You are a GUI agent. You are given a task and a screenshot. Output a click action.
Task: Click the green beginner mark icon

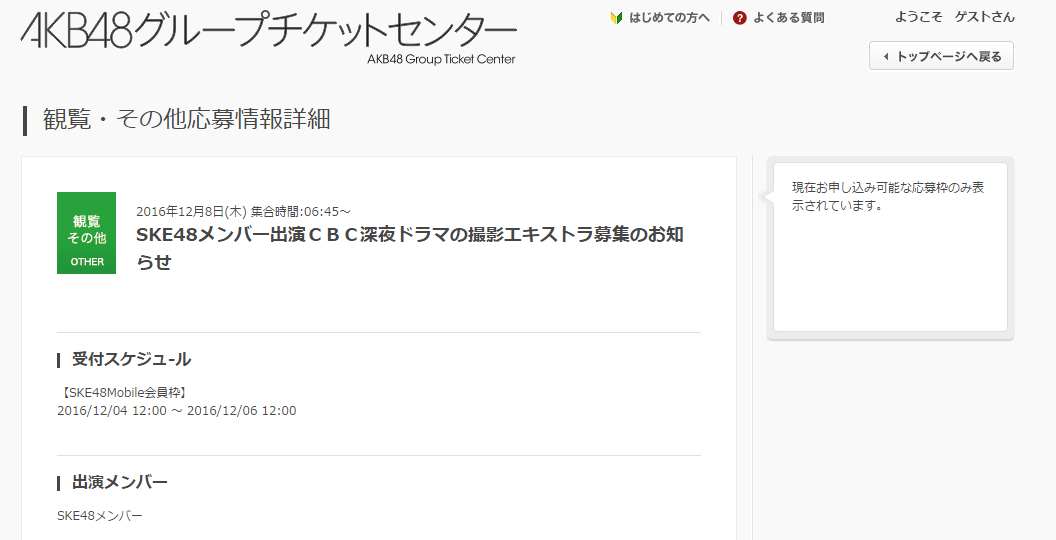pos(616,18)
